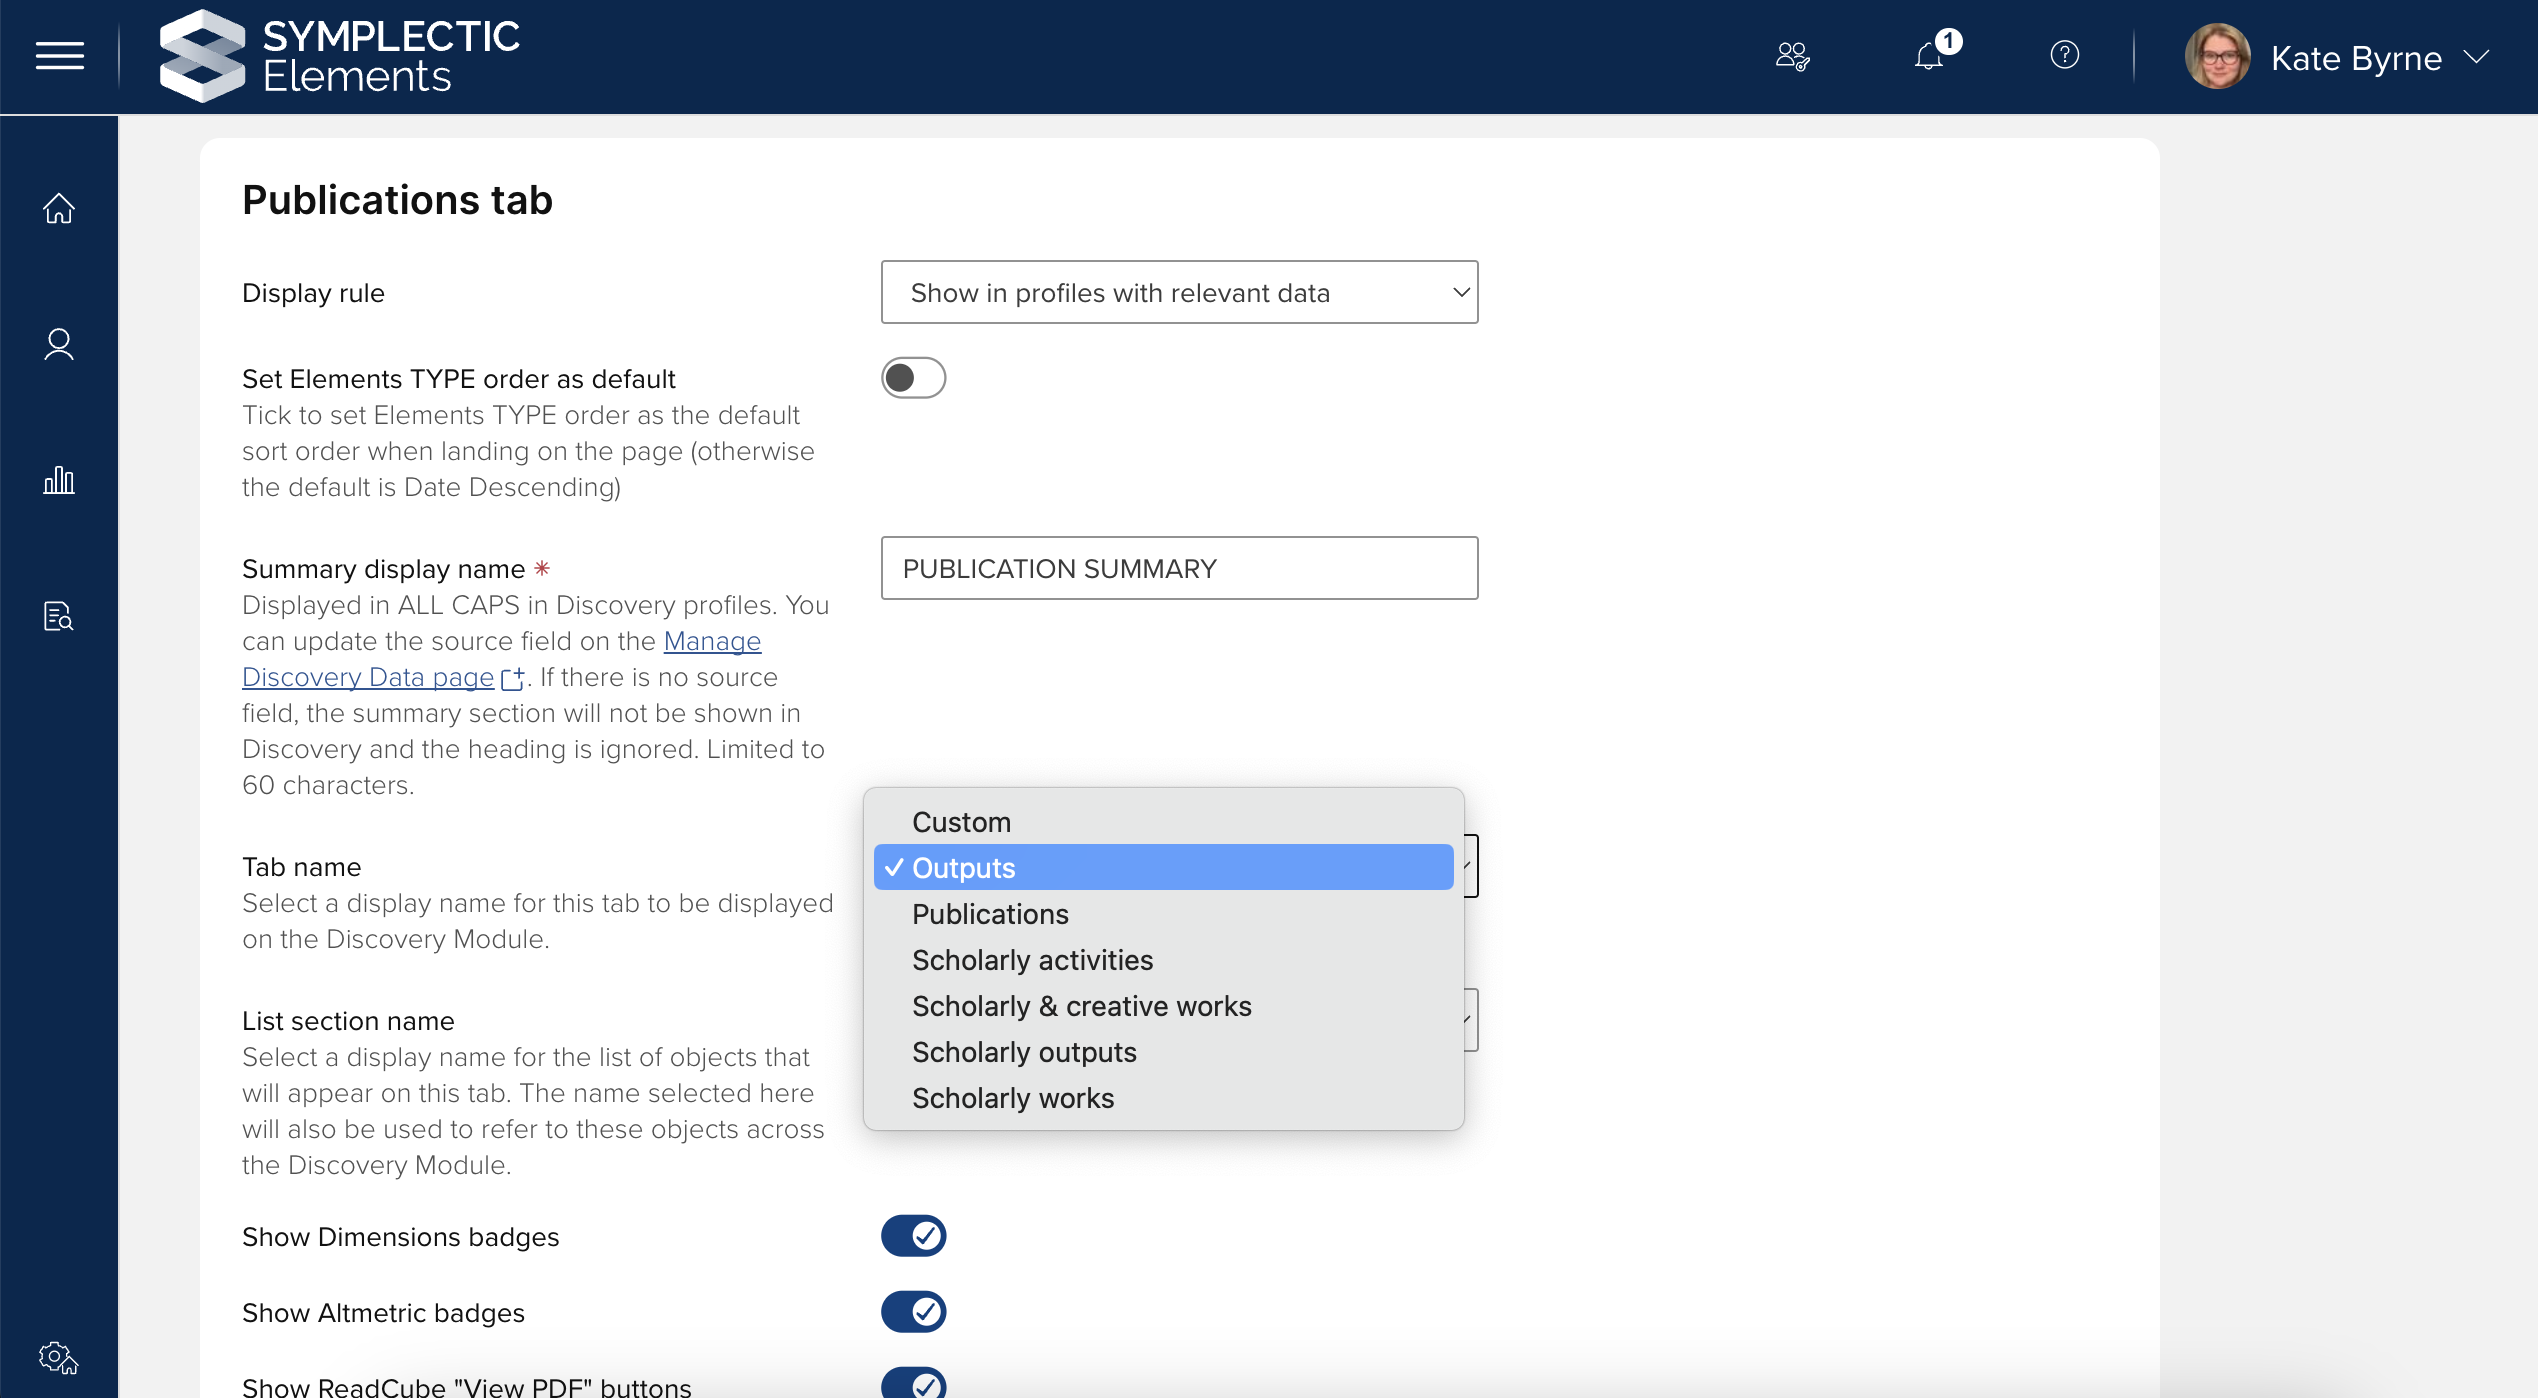2538x1398 pixels.
Task: Click the Summary display name field
Action: (x=1179, y=568)
